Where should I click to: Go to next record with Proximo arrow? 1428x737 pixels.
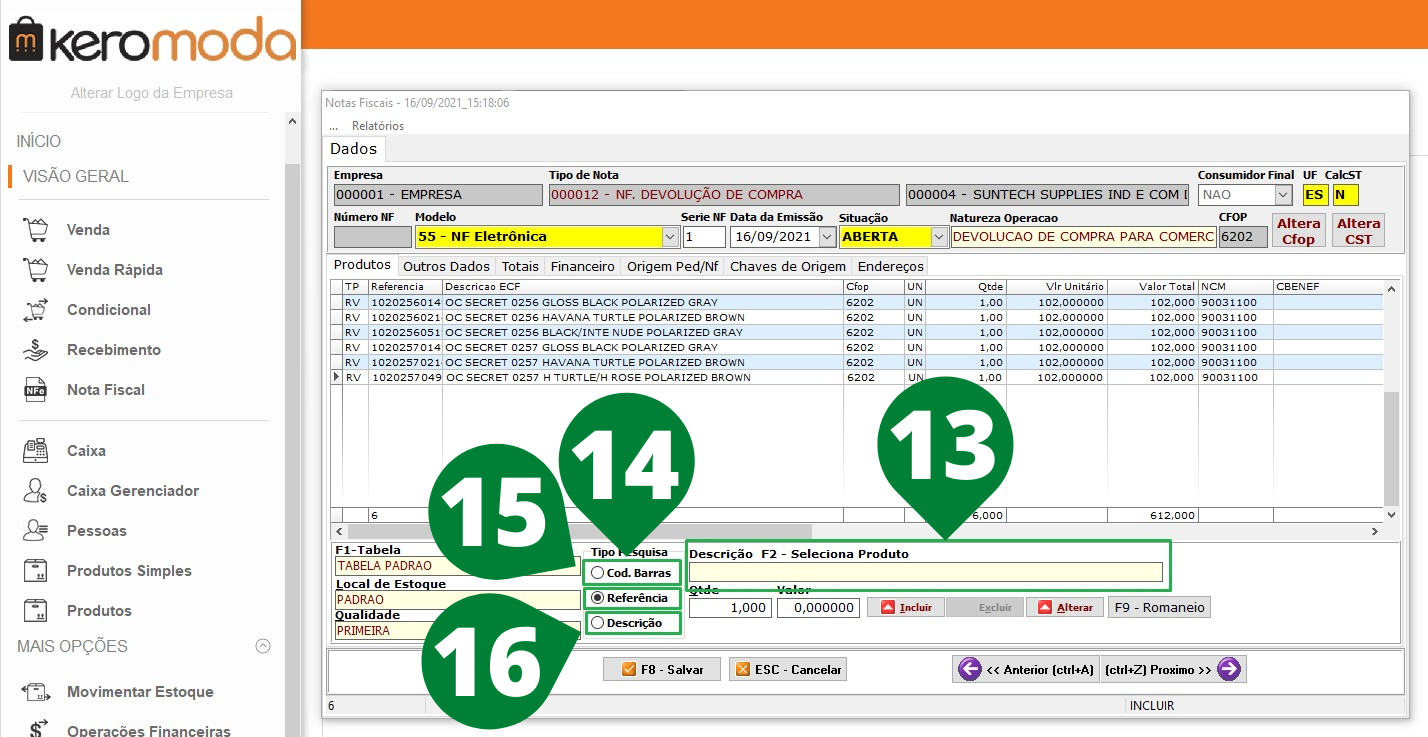(1172, 669)
